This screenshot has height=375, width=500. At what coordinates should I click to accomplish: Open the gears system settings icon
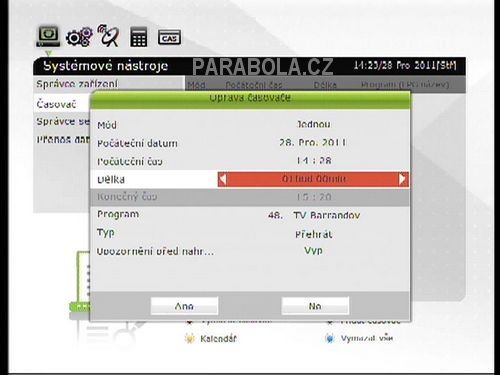pyautogui.click(x=79, y=37)
